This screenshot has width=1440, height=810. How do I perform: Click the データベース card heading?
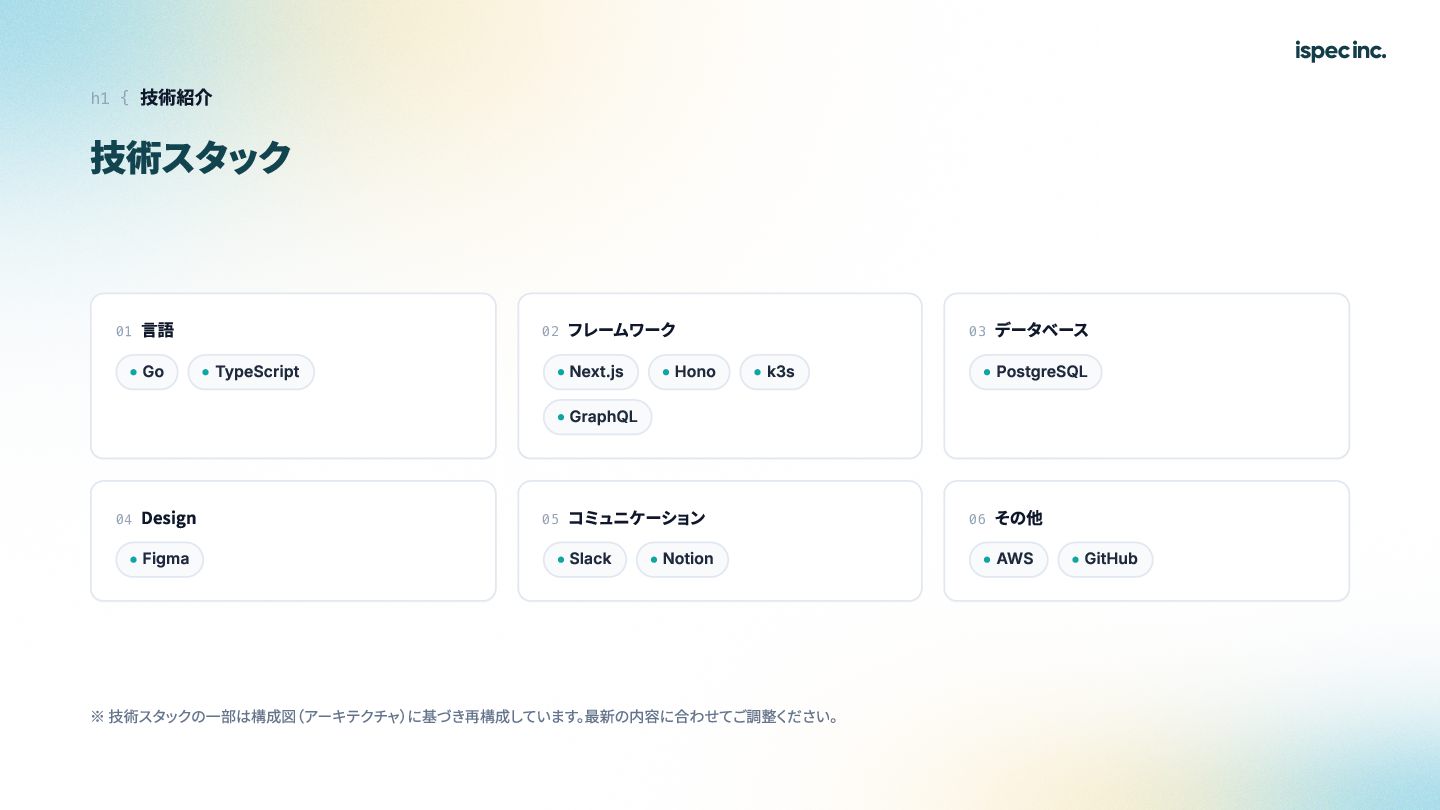pyautogui.click(x=1041, y=330)
